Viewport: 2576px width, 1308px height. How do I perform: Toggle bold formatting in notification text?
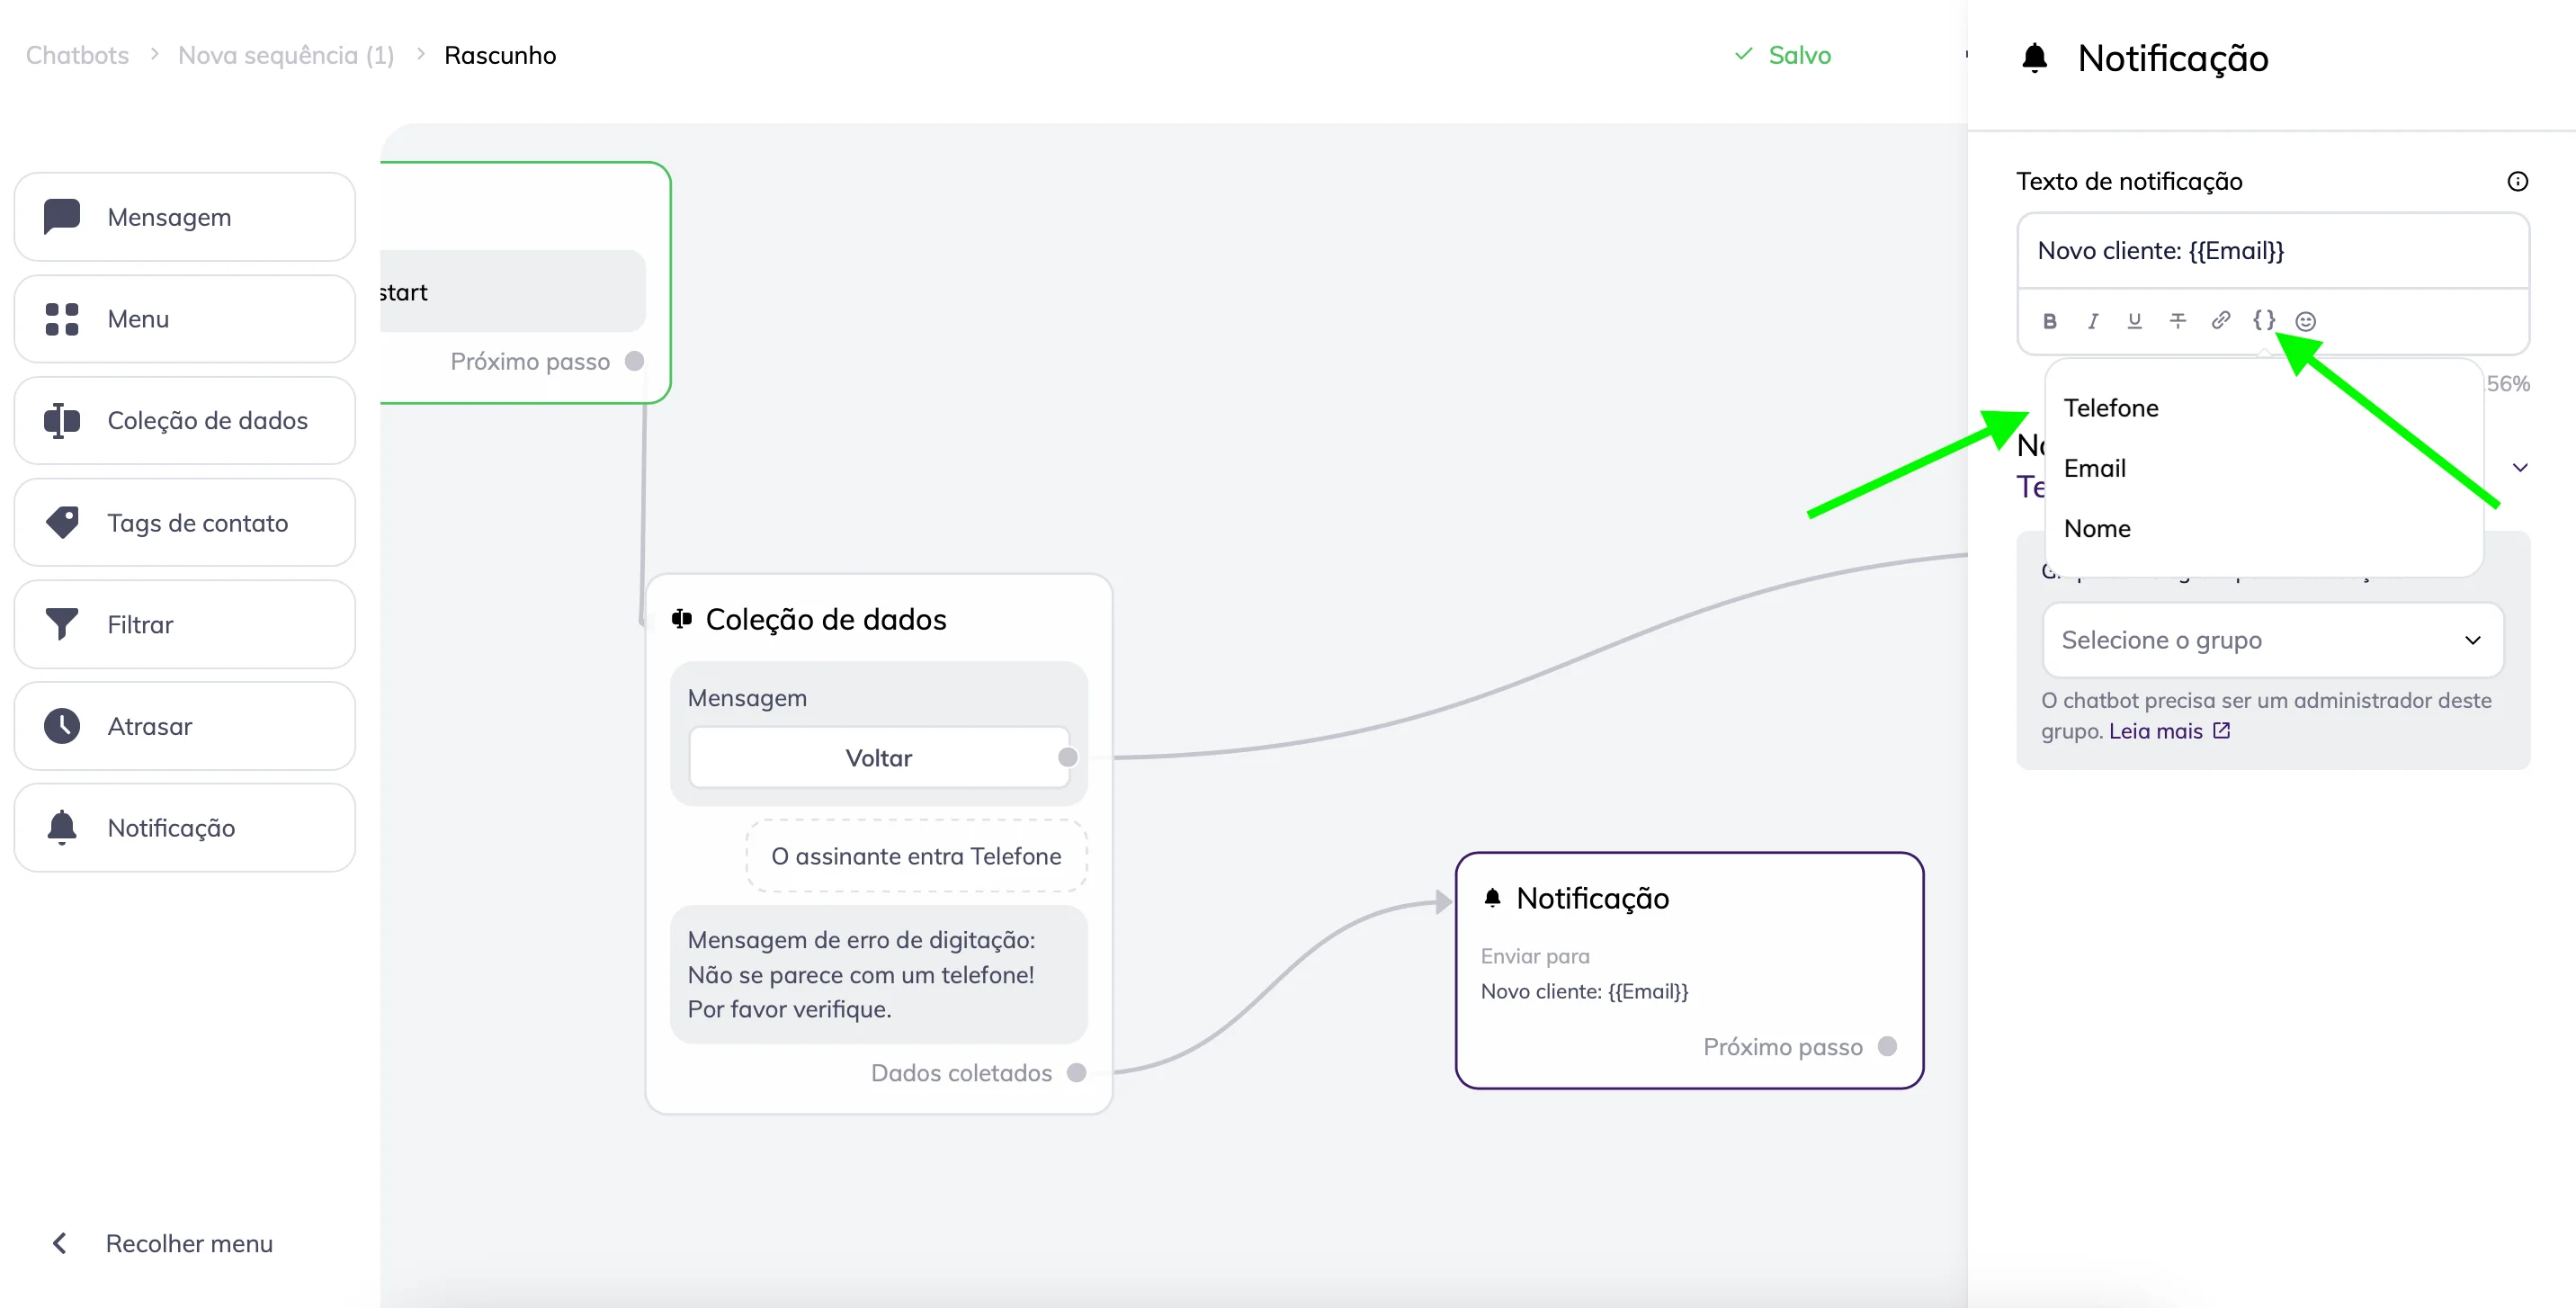point(2050,321)
